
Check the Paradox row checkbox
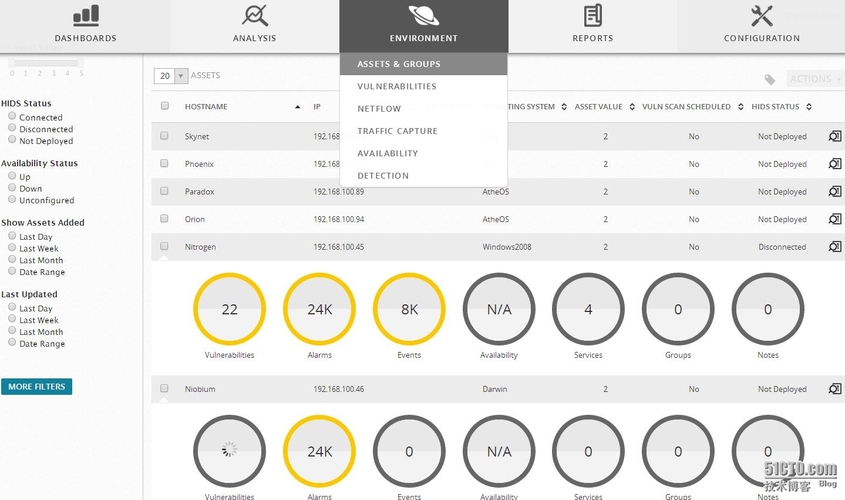164,191
